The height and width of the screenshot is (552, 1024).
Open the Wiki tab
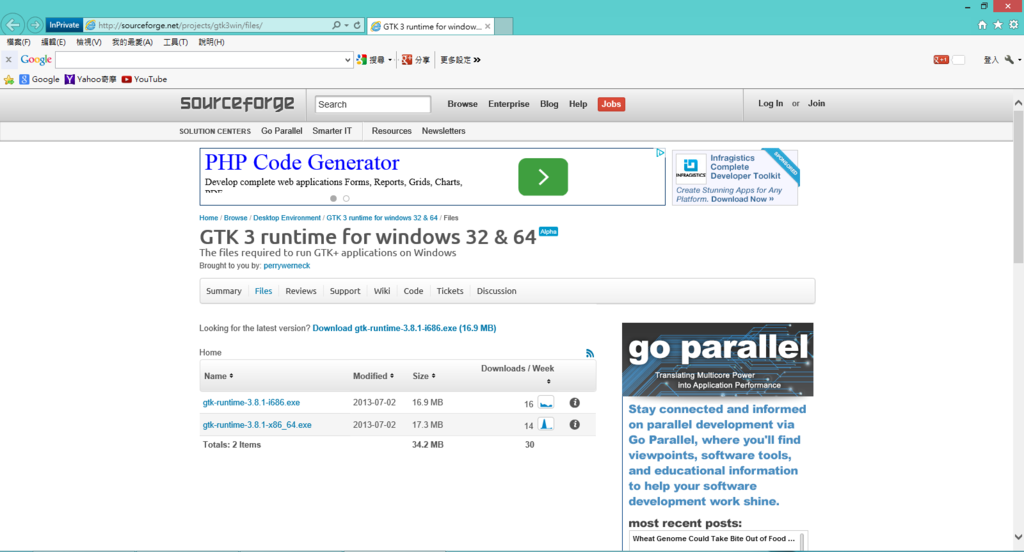tap(382, 291)
